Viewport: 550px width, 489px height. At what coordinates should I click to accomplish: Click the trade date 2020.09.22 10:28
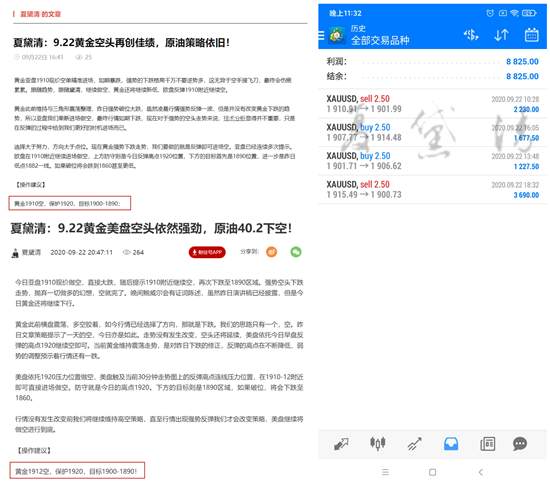[515, 99]
